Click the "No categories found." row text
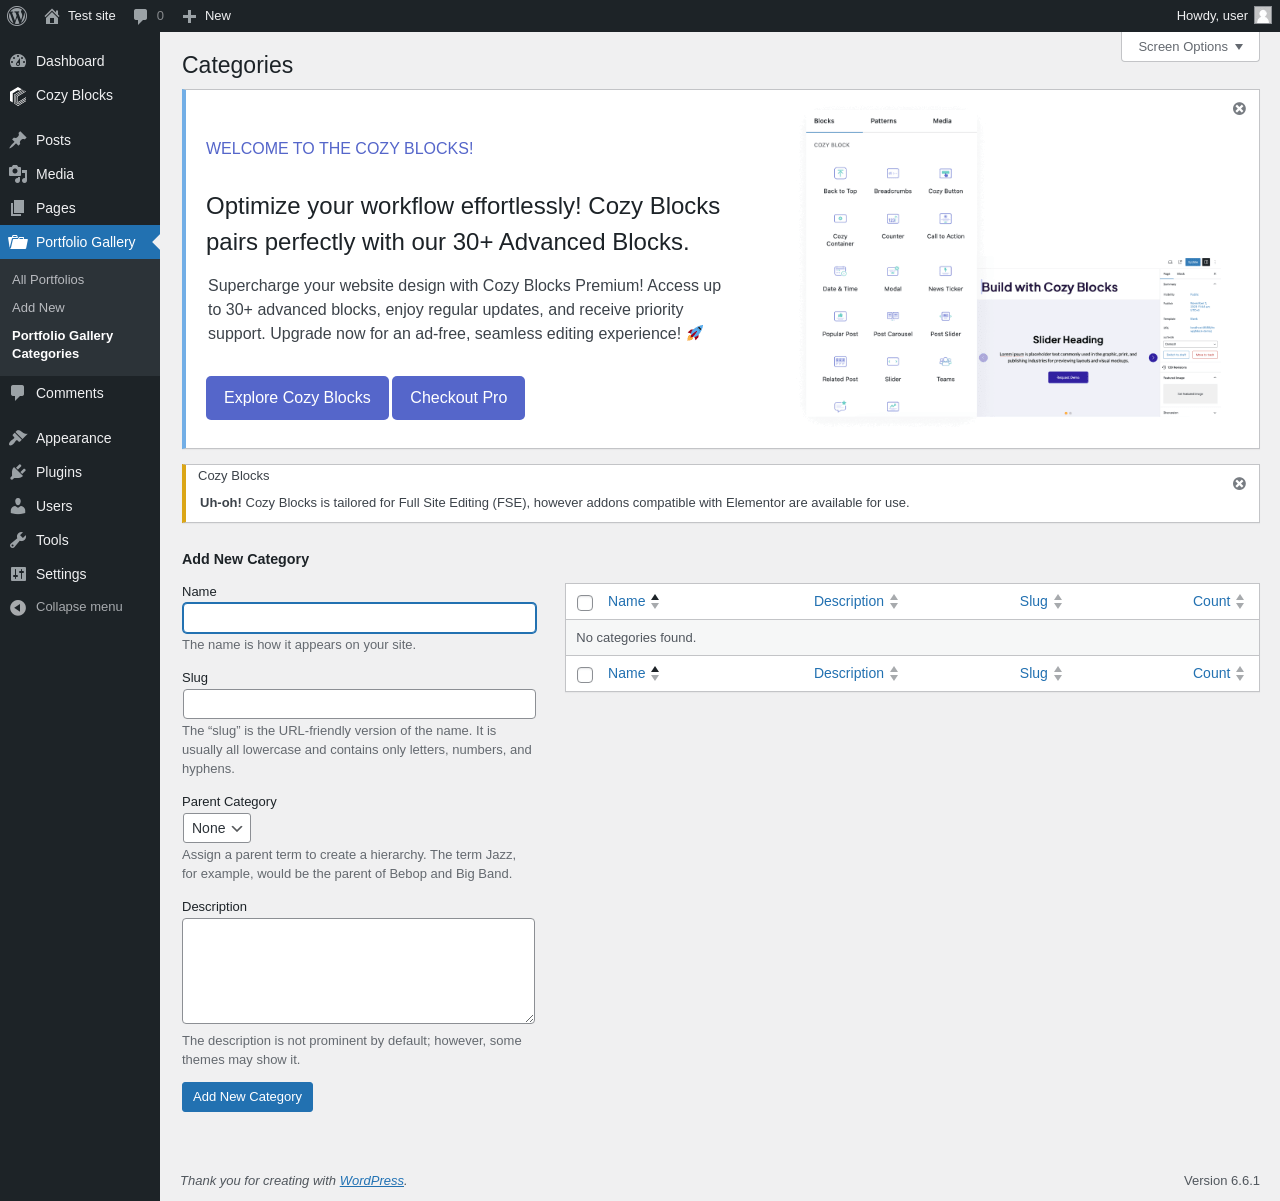Screen dimensions: 1280x1201 click(x=636, y=638)
